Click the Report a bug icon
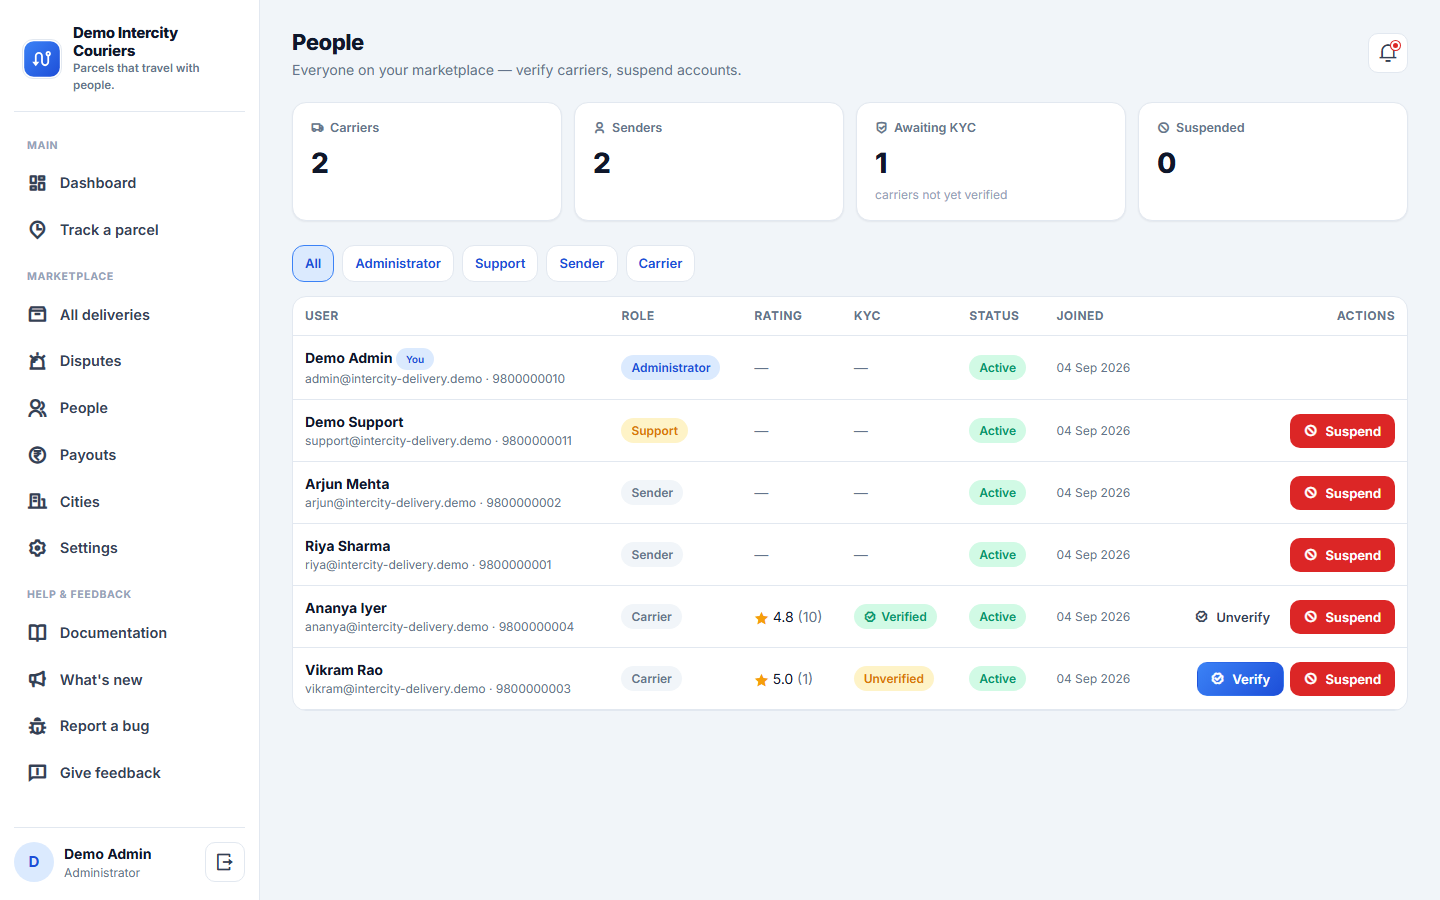The height and width of the screenshot is (900, 1440). pyautogui.click(x=37, y=726)
